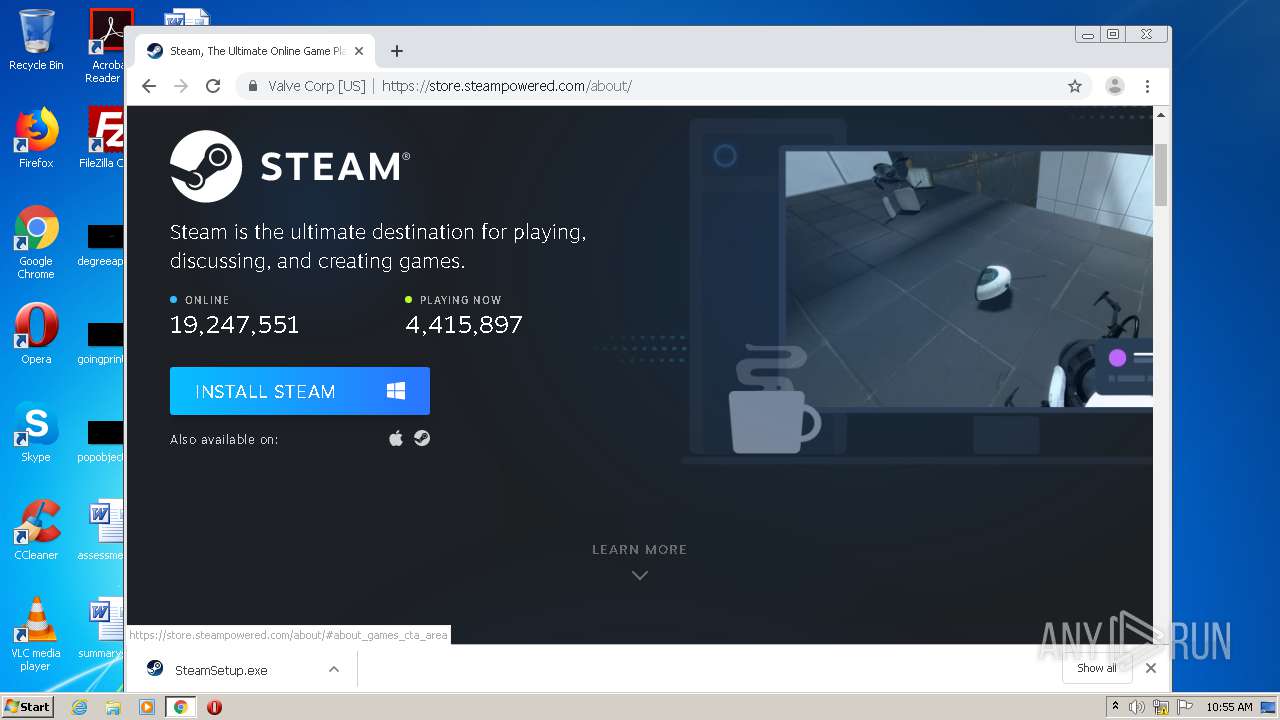Click the Learn More down chevron
This screenshot has width=1280, height=720.
pos(640,575)
